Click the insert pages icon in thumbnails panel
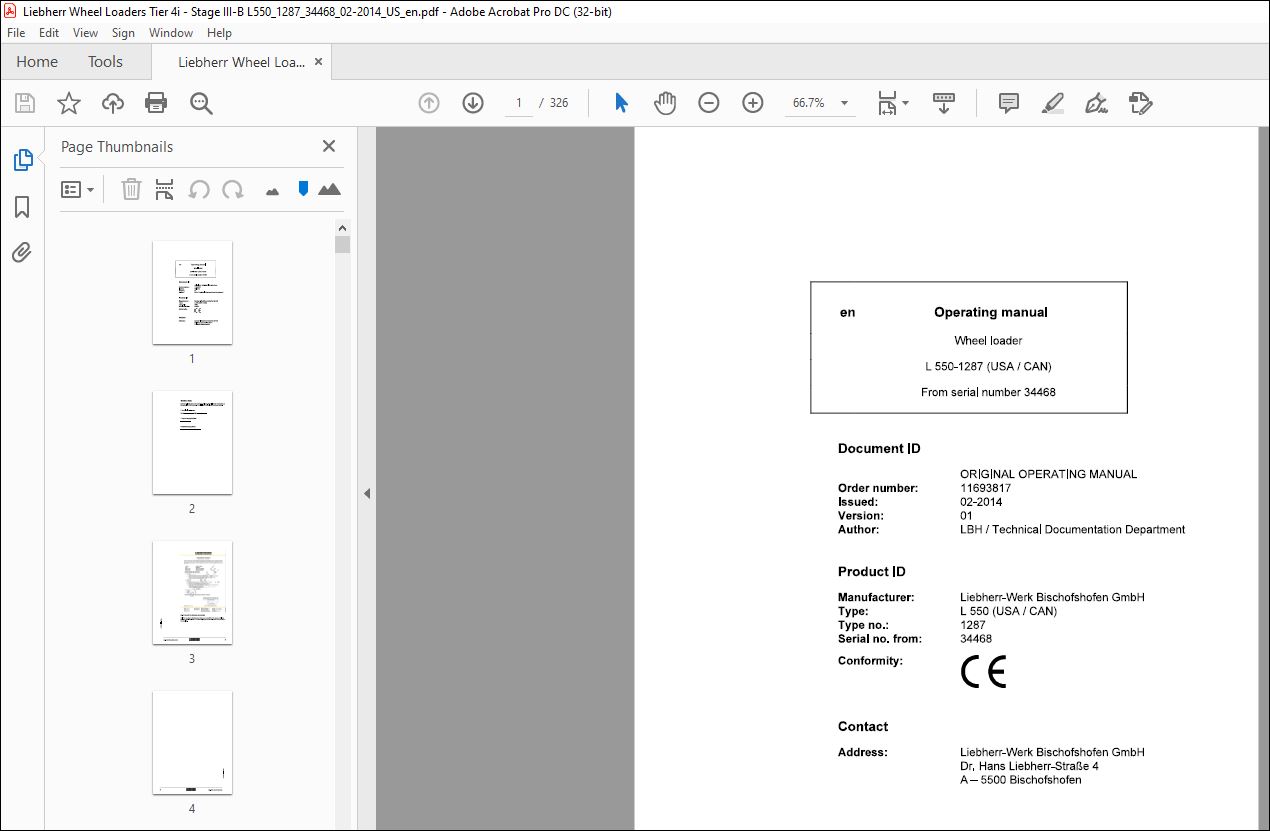Image resolution: width=1270 pixels, height=831 pixels. [x=165, y=189]
